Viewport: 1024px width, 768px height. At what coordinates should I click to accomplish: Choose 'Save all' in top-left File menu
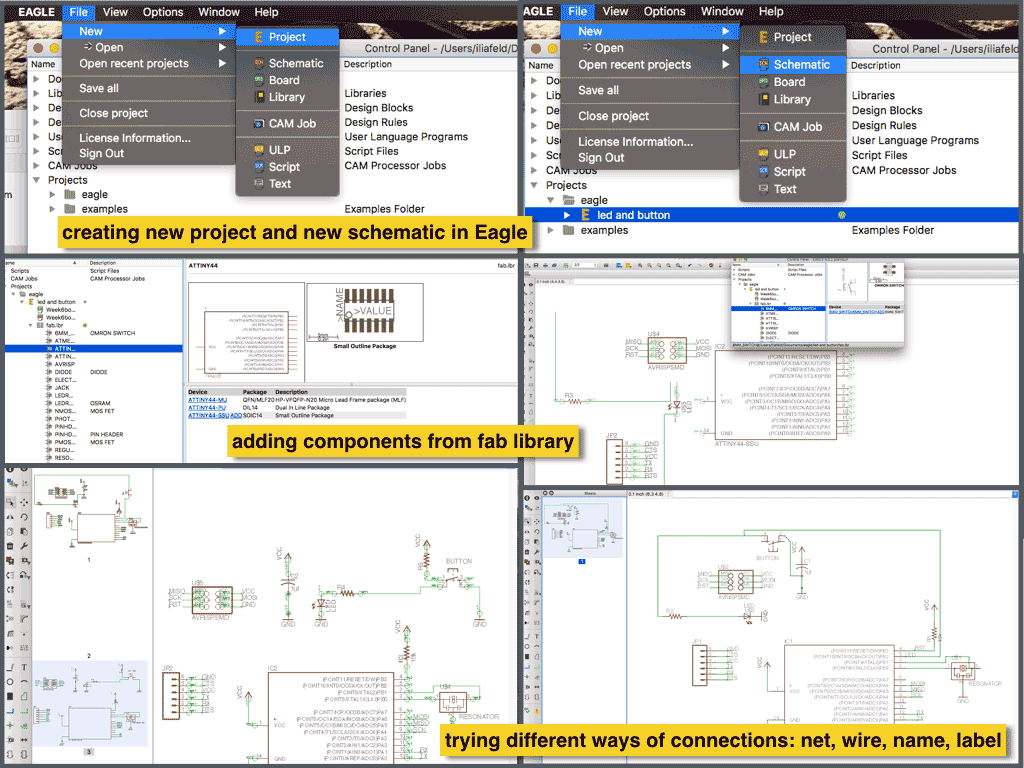[99, 88]
